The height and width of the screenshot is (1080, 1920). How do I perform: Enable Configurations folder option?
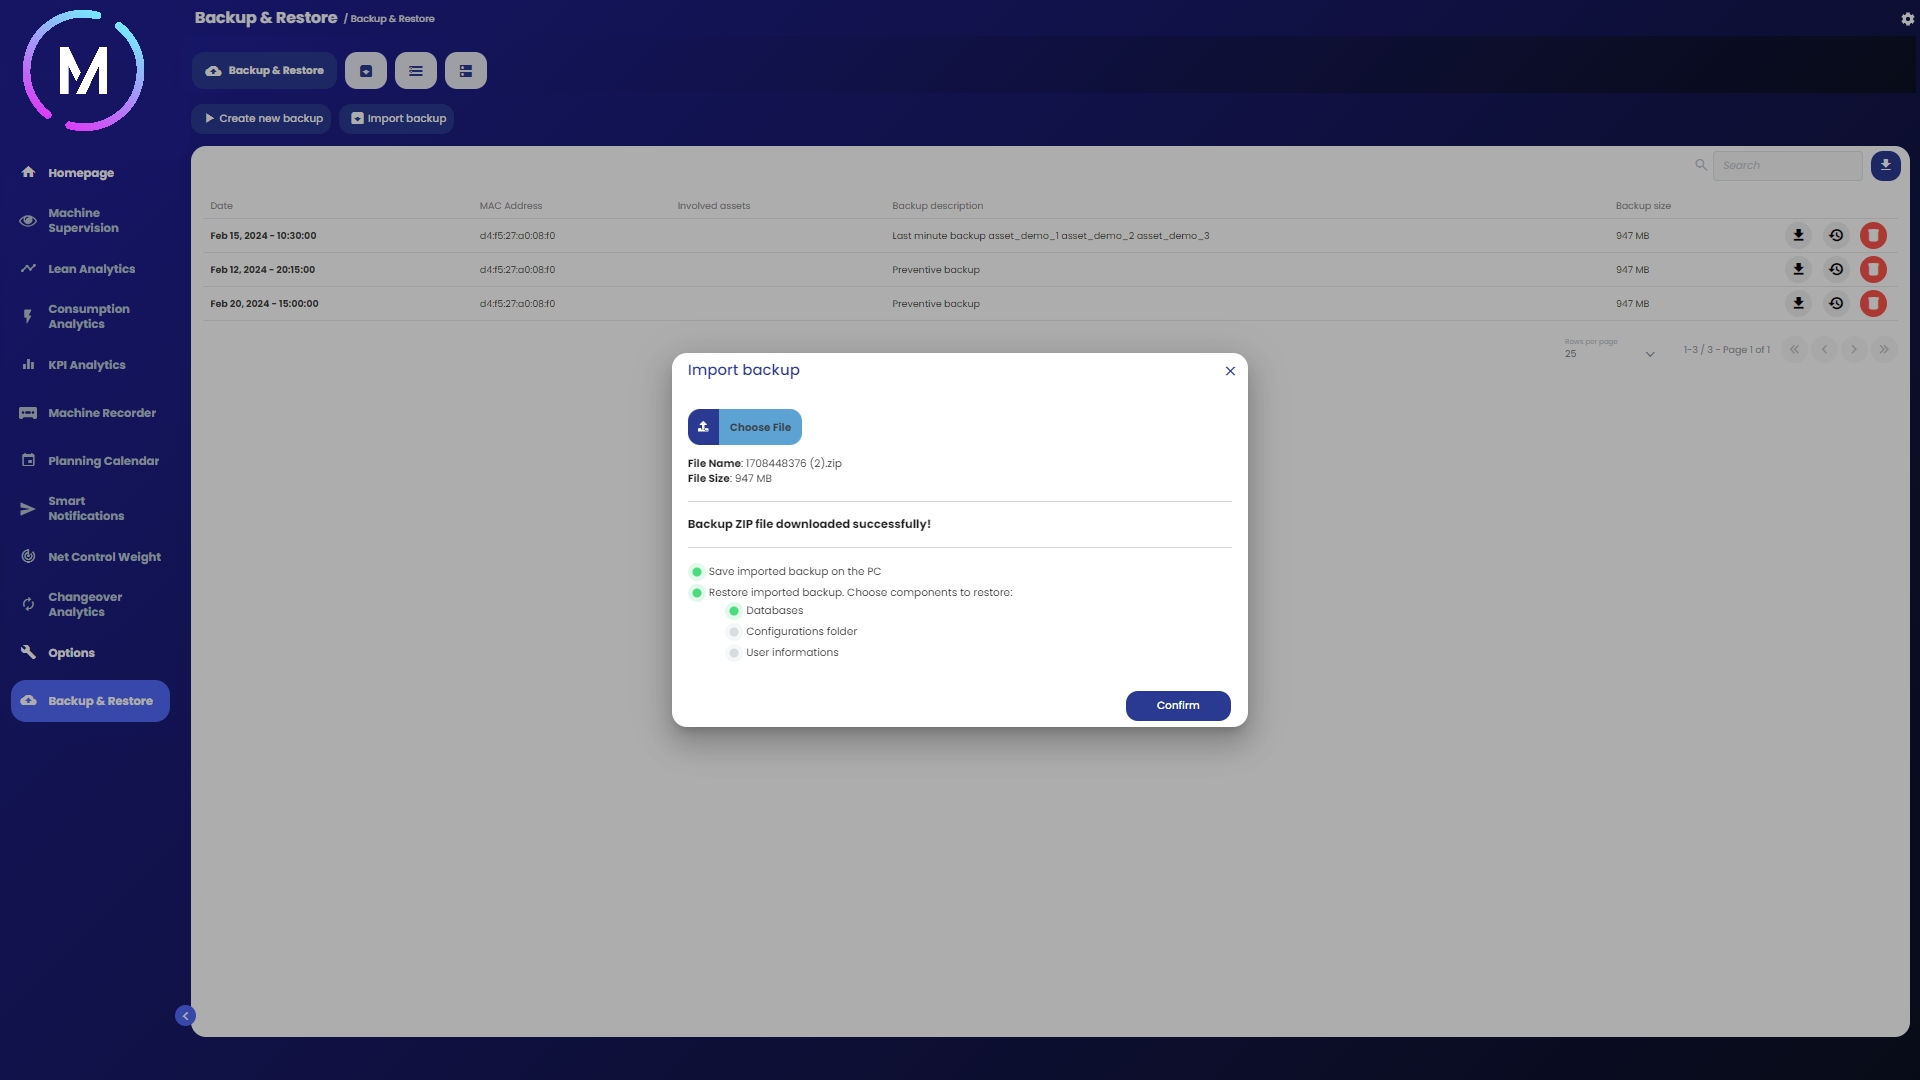coord(734,632)
